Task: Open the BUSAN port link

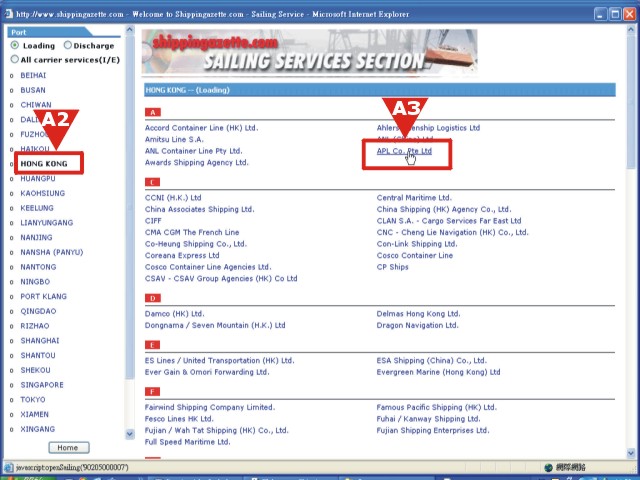Action: 33,90
